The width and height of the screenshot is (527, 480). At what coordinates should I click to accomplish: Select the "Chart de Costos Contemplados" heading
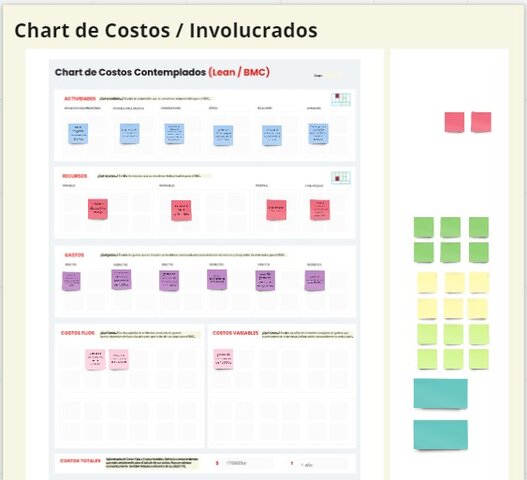[x=130, y=72]
